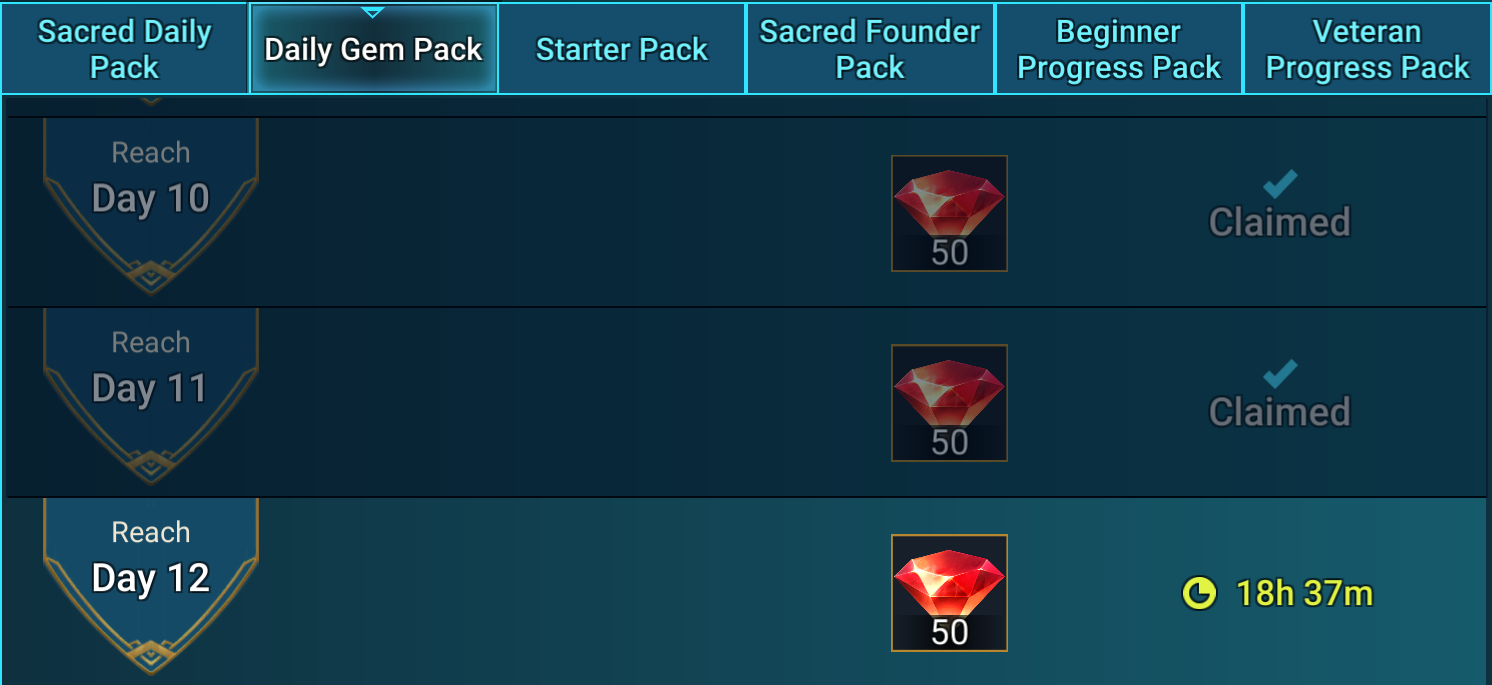Image resolution: width=1492 pixels, height=685 pixels.
Task: Click the 50 count under Day 12 gem
Action: pyautogui.click(x=949, y=632)
